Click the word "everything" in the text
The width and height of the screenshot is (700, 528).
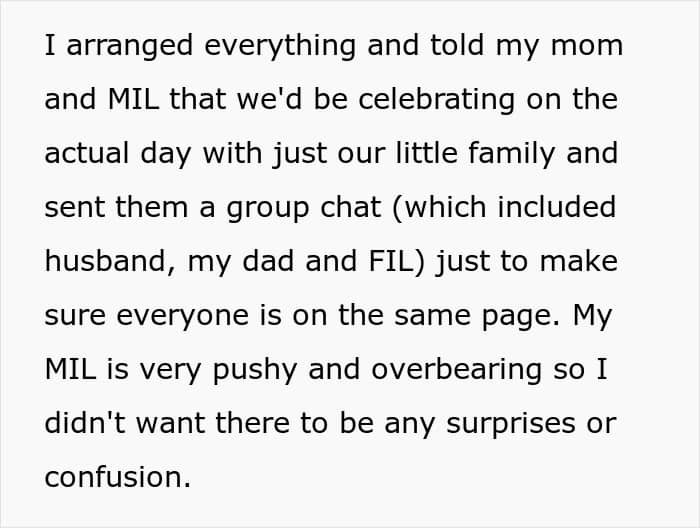coord(280,46)
